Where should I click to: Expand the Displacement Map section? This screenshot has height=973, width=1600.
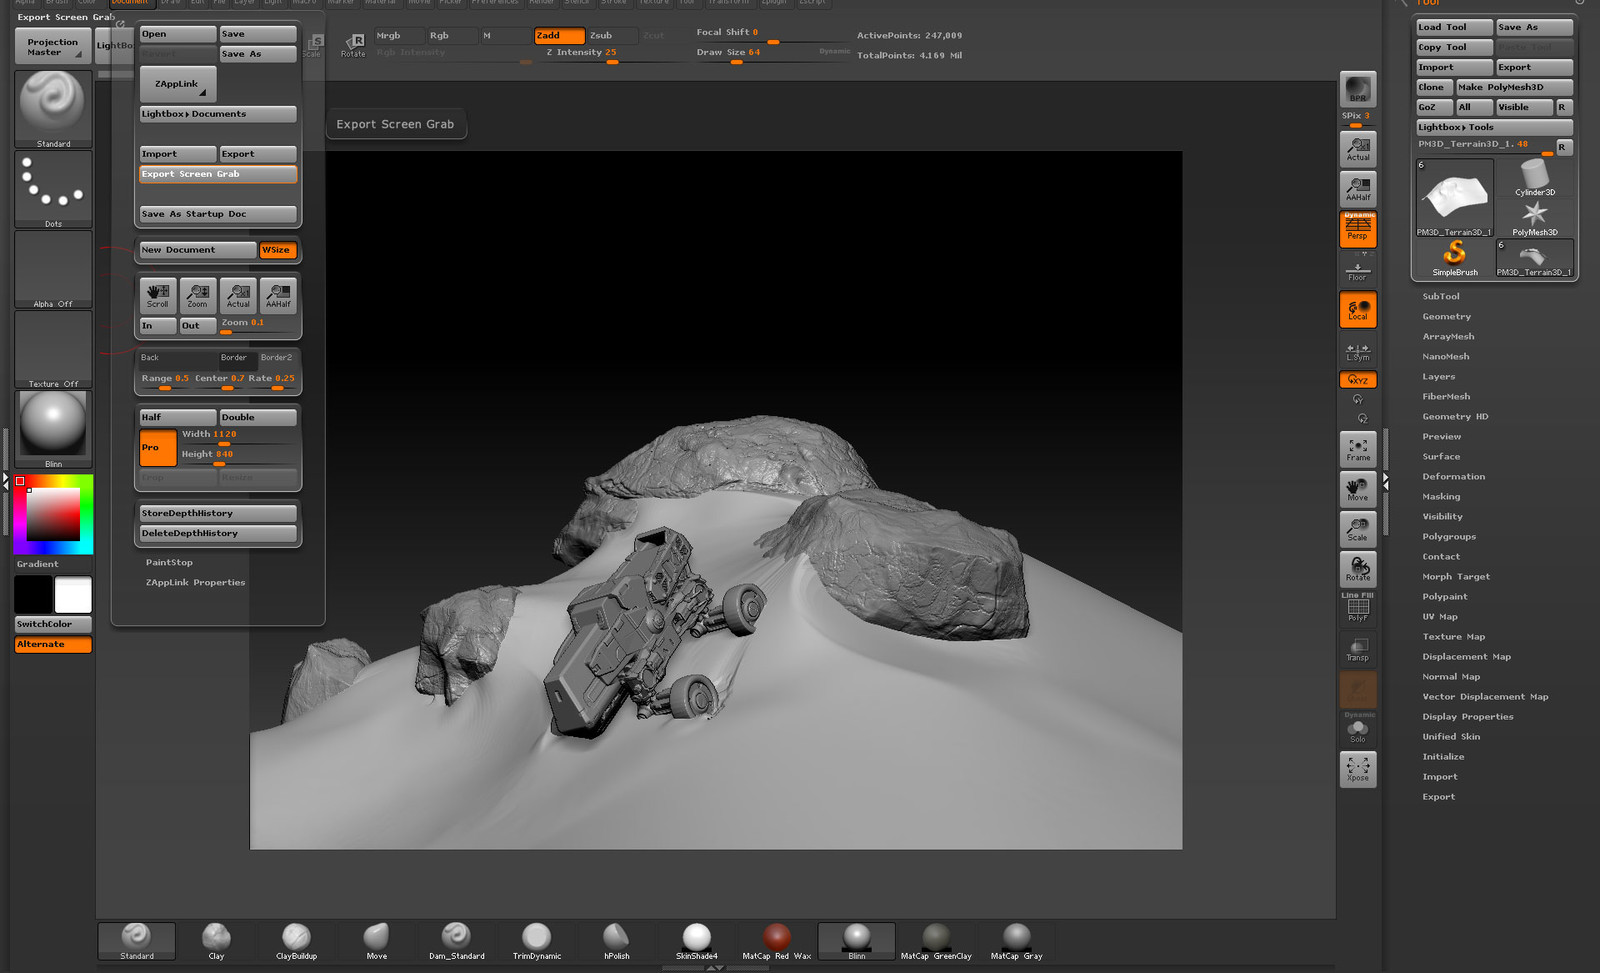1467,656
